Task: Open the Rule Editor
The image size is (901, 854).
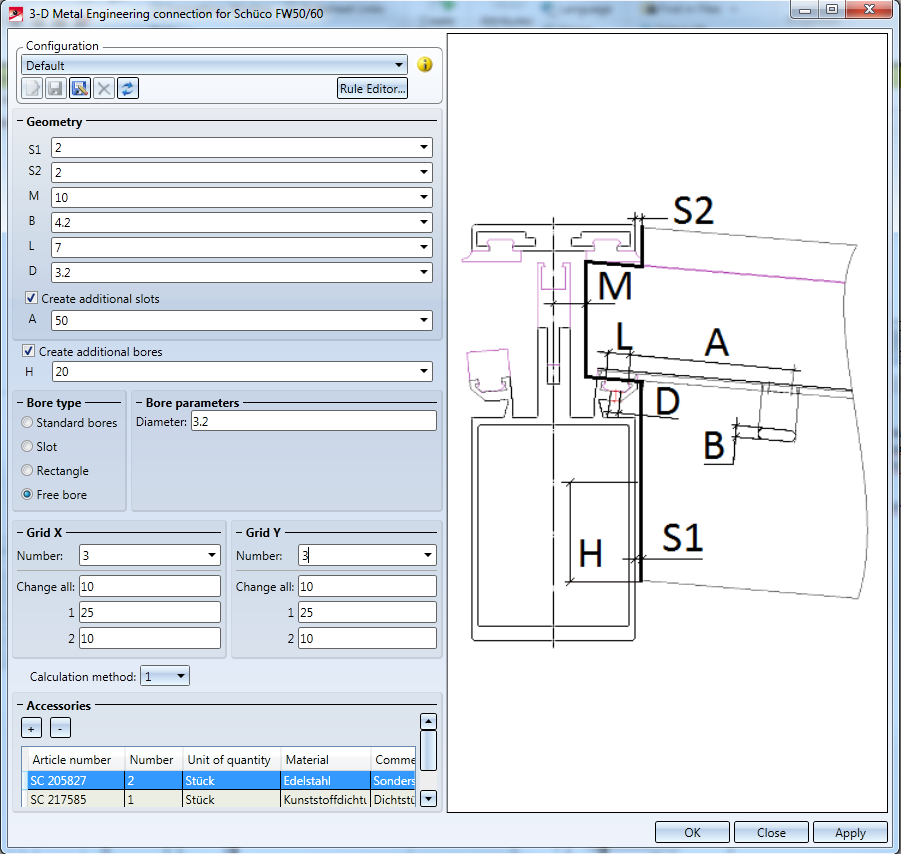Action: pyautogui.click(x=372, y=89)
